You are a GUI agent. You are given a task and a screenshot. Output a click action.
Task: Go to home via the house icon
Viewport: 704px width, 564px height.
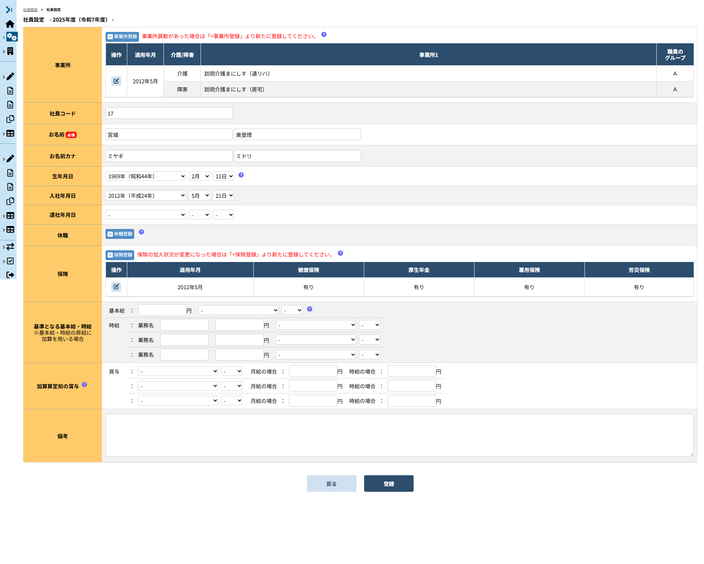[10, 24]
